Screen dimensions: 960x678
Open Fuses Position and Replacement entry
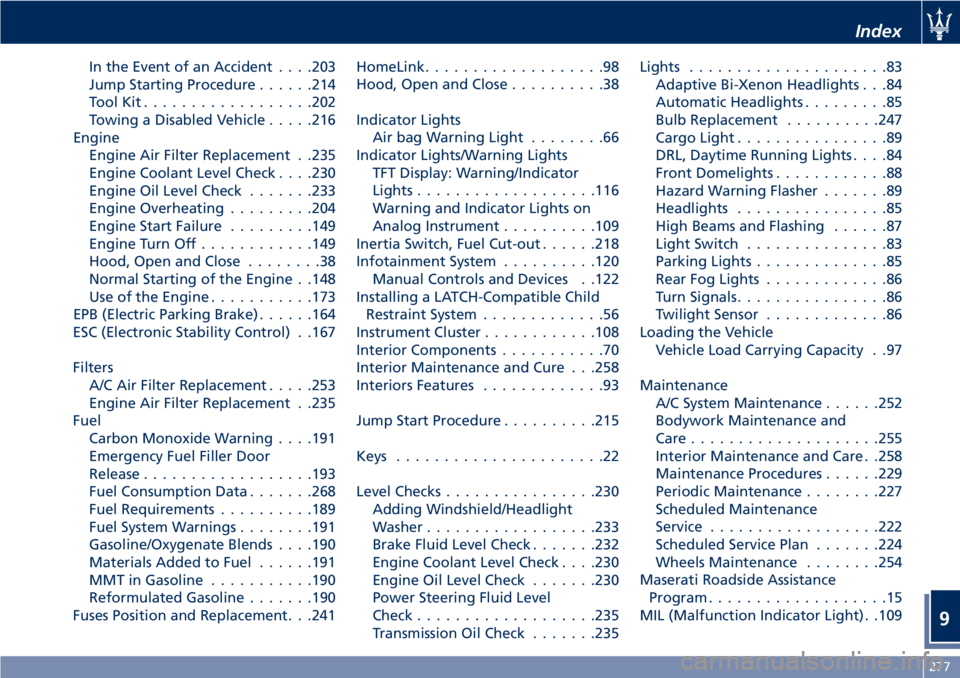point(204,615)
